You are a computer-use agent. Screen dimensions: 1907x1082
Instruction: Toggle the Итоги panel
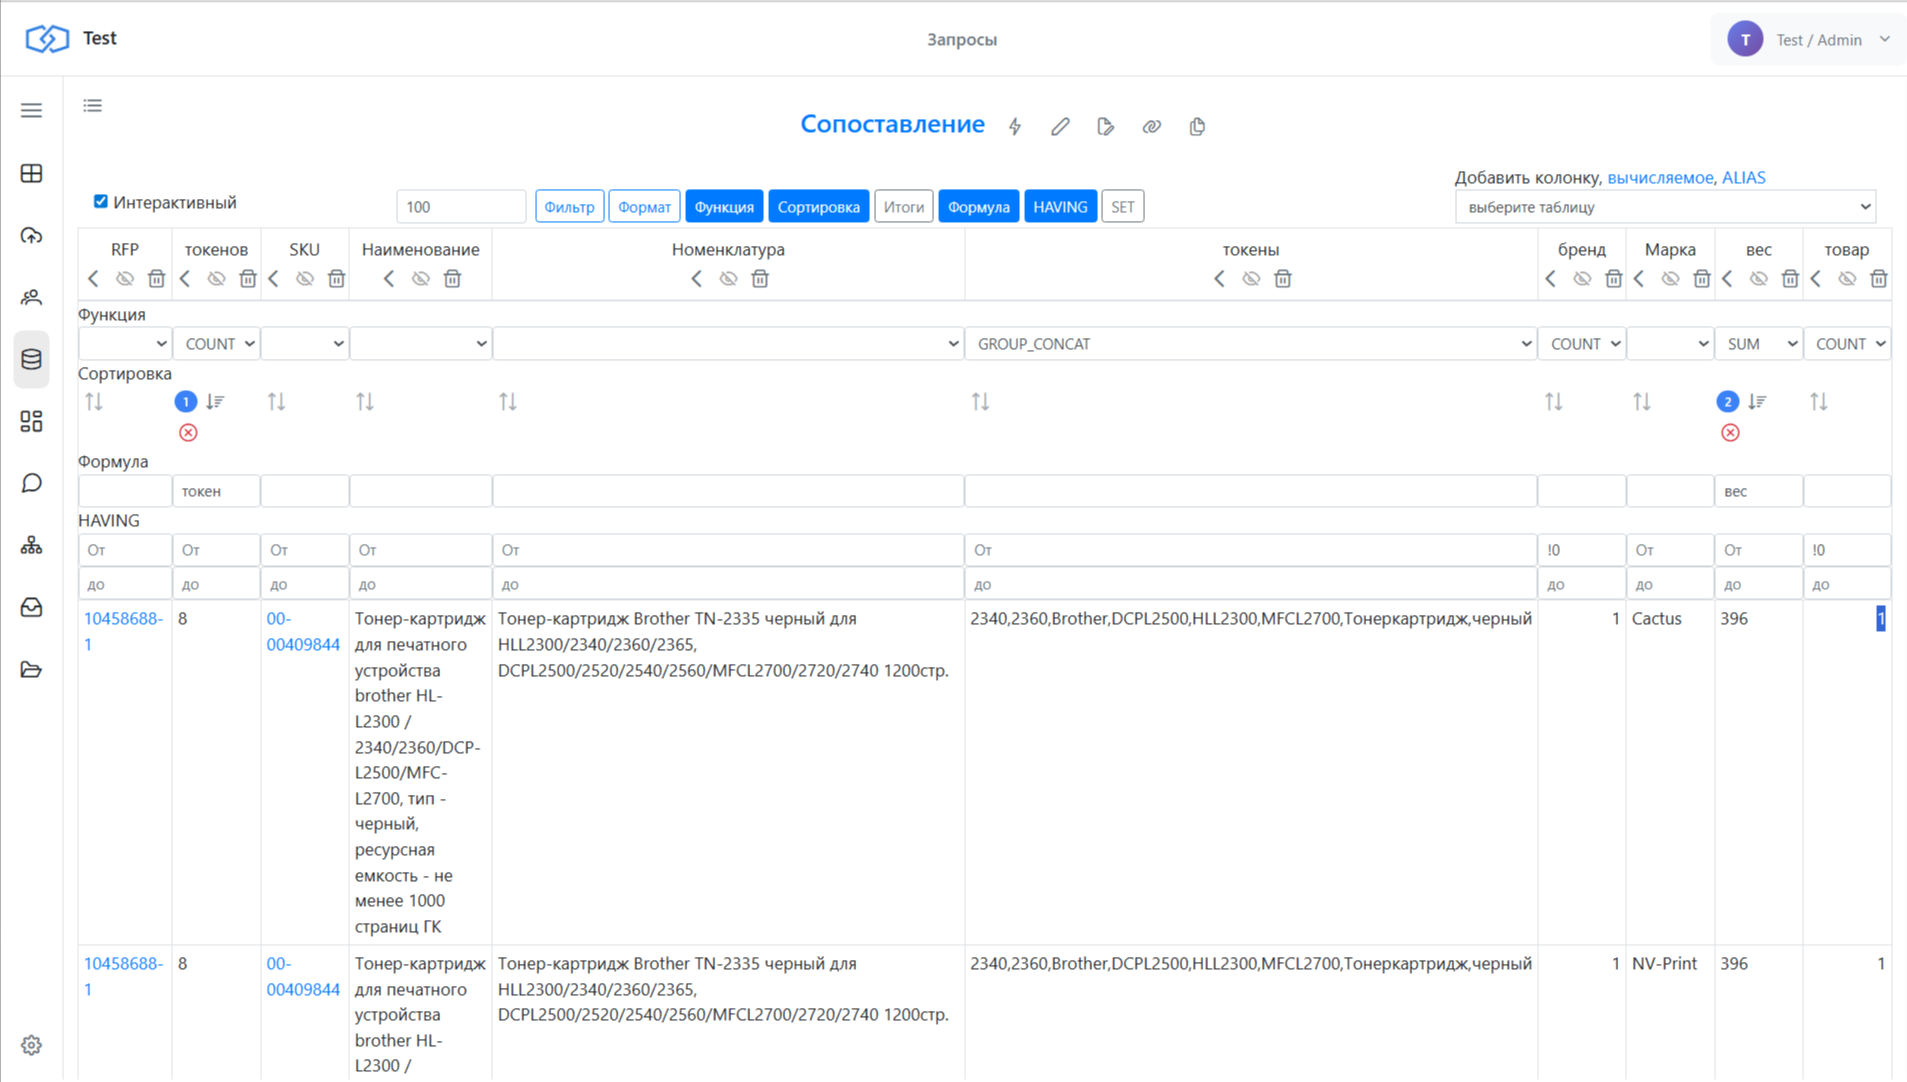tap(903, 207)
